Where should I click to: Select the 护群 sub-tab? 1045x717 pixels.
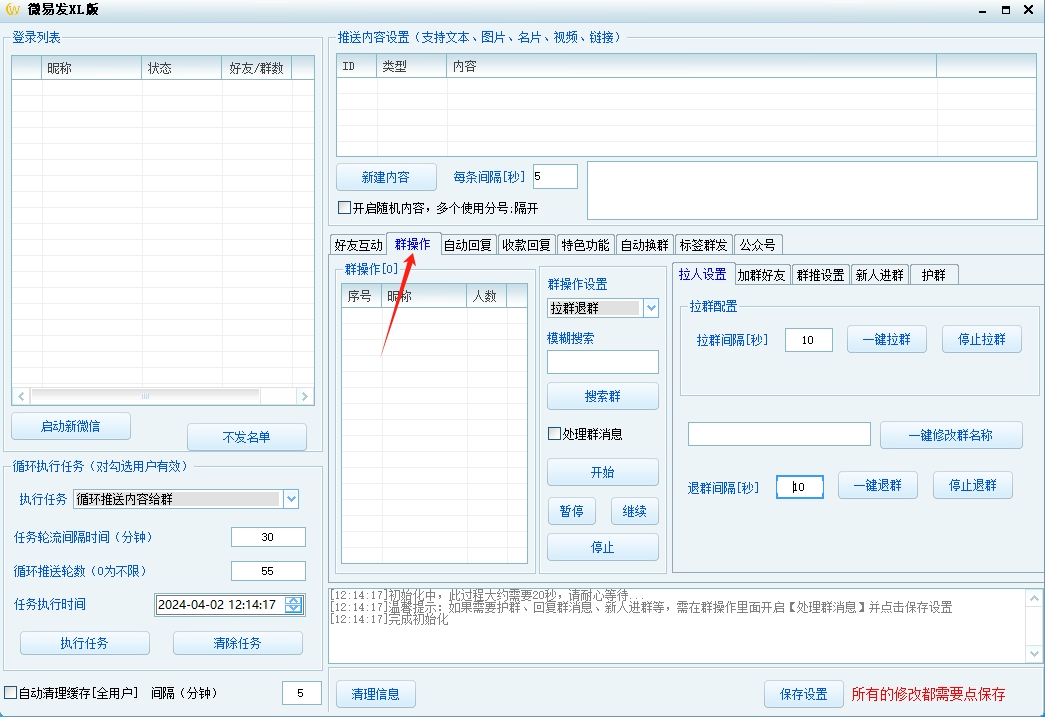934,275
